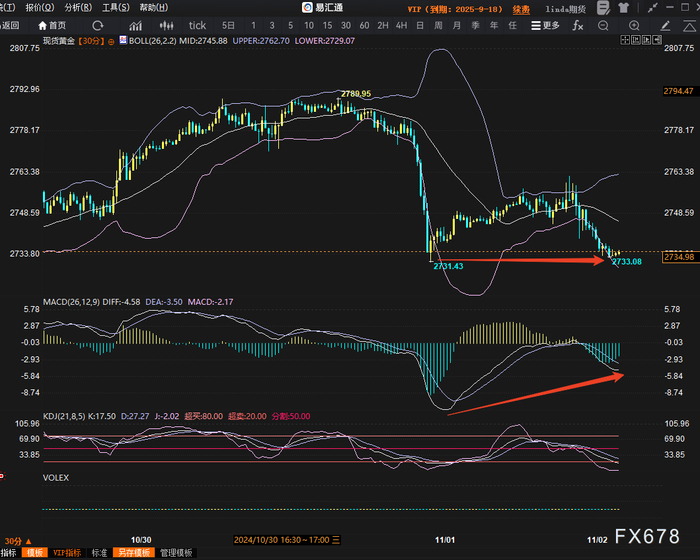700x560 pixels.
Task: Click the refresh icon in the toolbar
Action: (96, 25)
